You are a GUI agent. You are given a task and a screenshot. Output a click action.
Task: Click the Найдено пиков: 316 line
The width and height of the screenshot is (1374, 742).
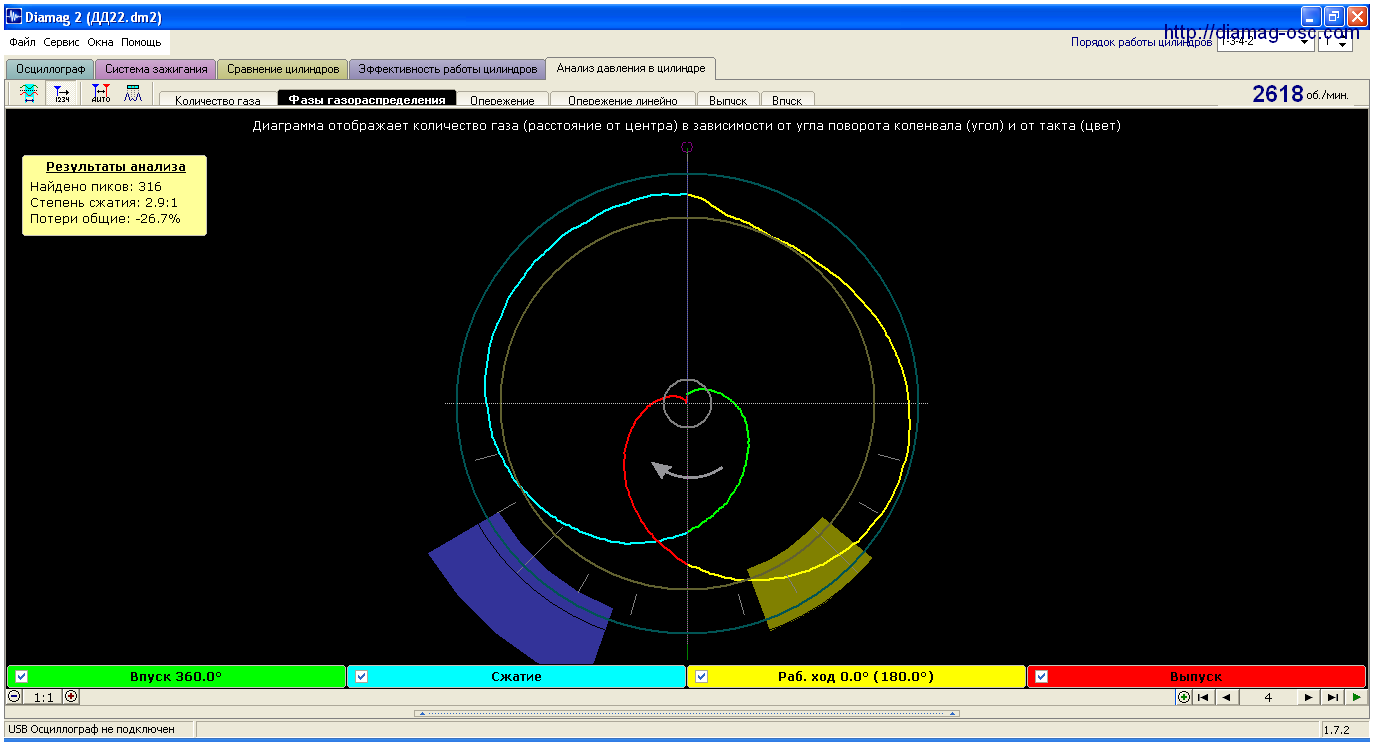(96, 186)
